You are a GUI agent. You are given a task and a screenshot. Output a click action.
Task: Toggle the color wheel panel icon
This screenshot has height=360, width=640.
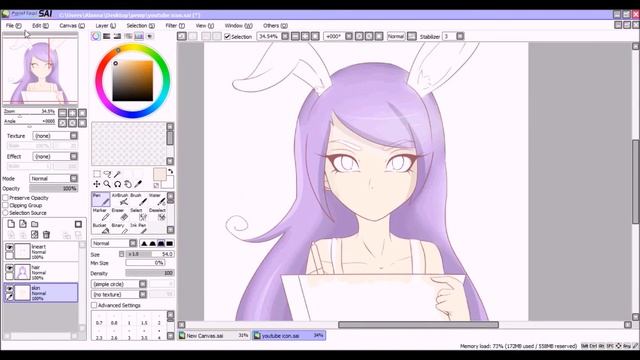tap(96, 36)
